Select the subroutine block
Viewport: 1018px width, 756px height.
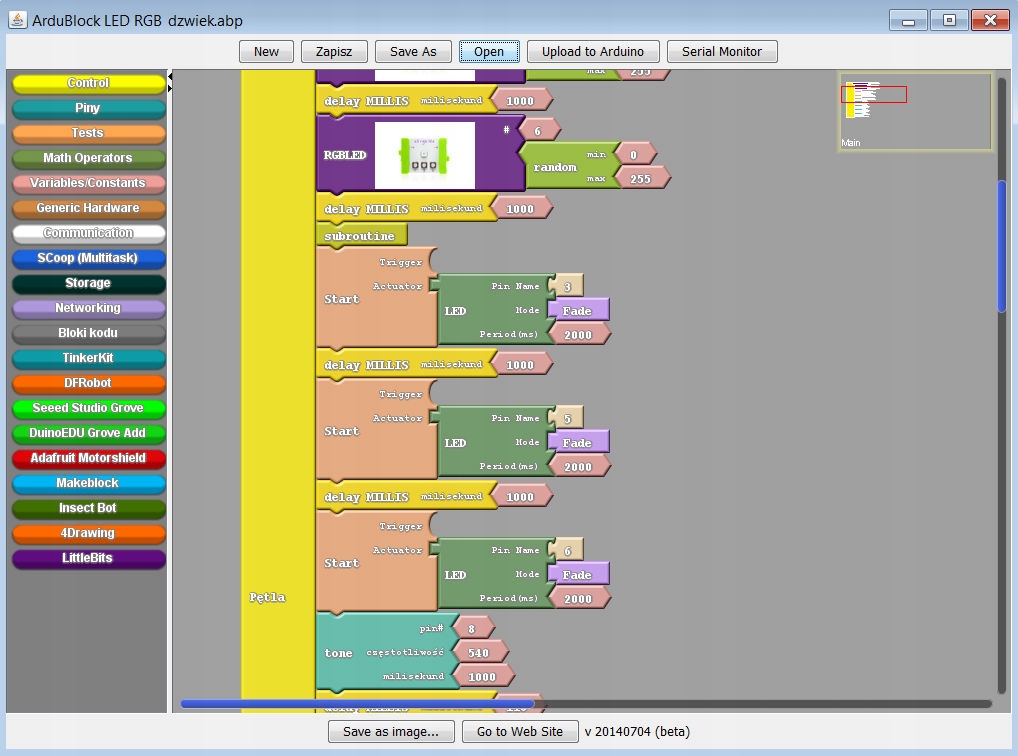(x=360, y=236)
